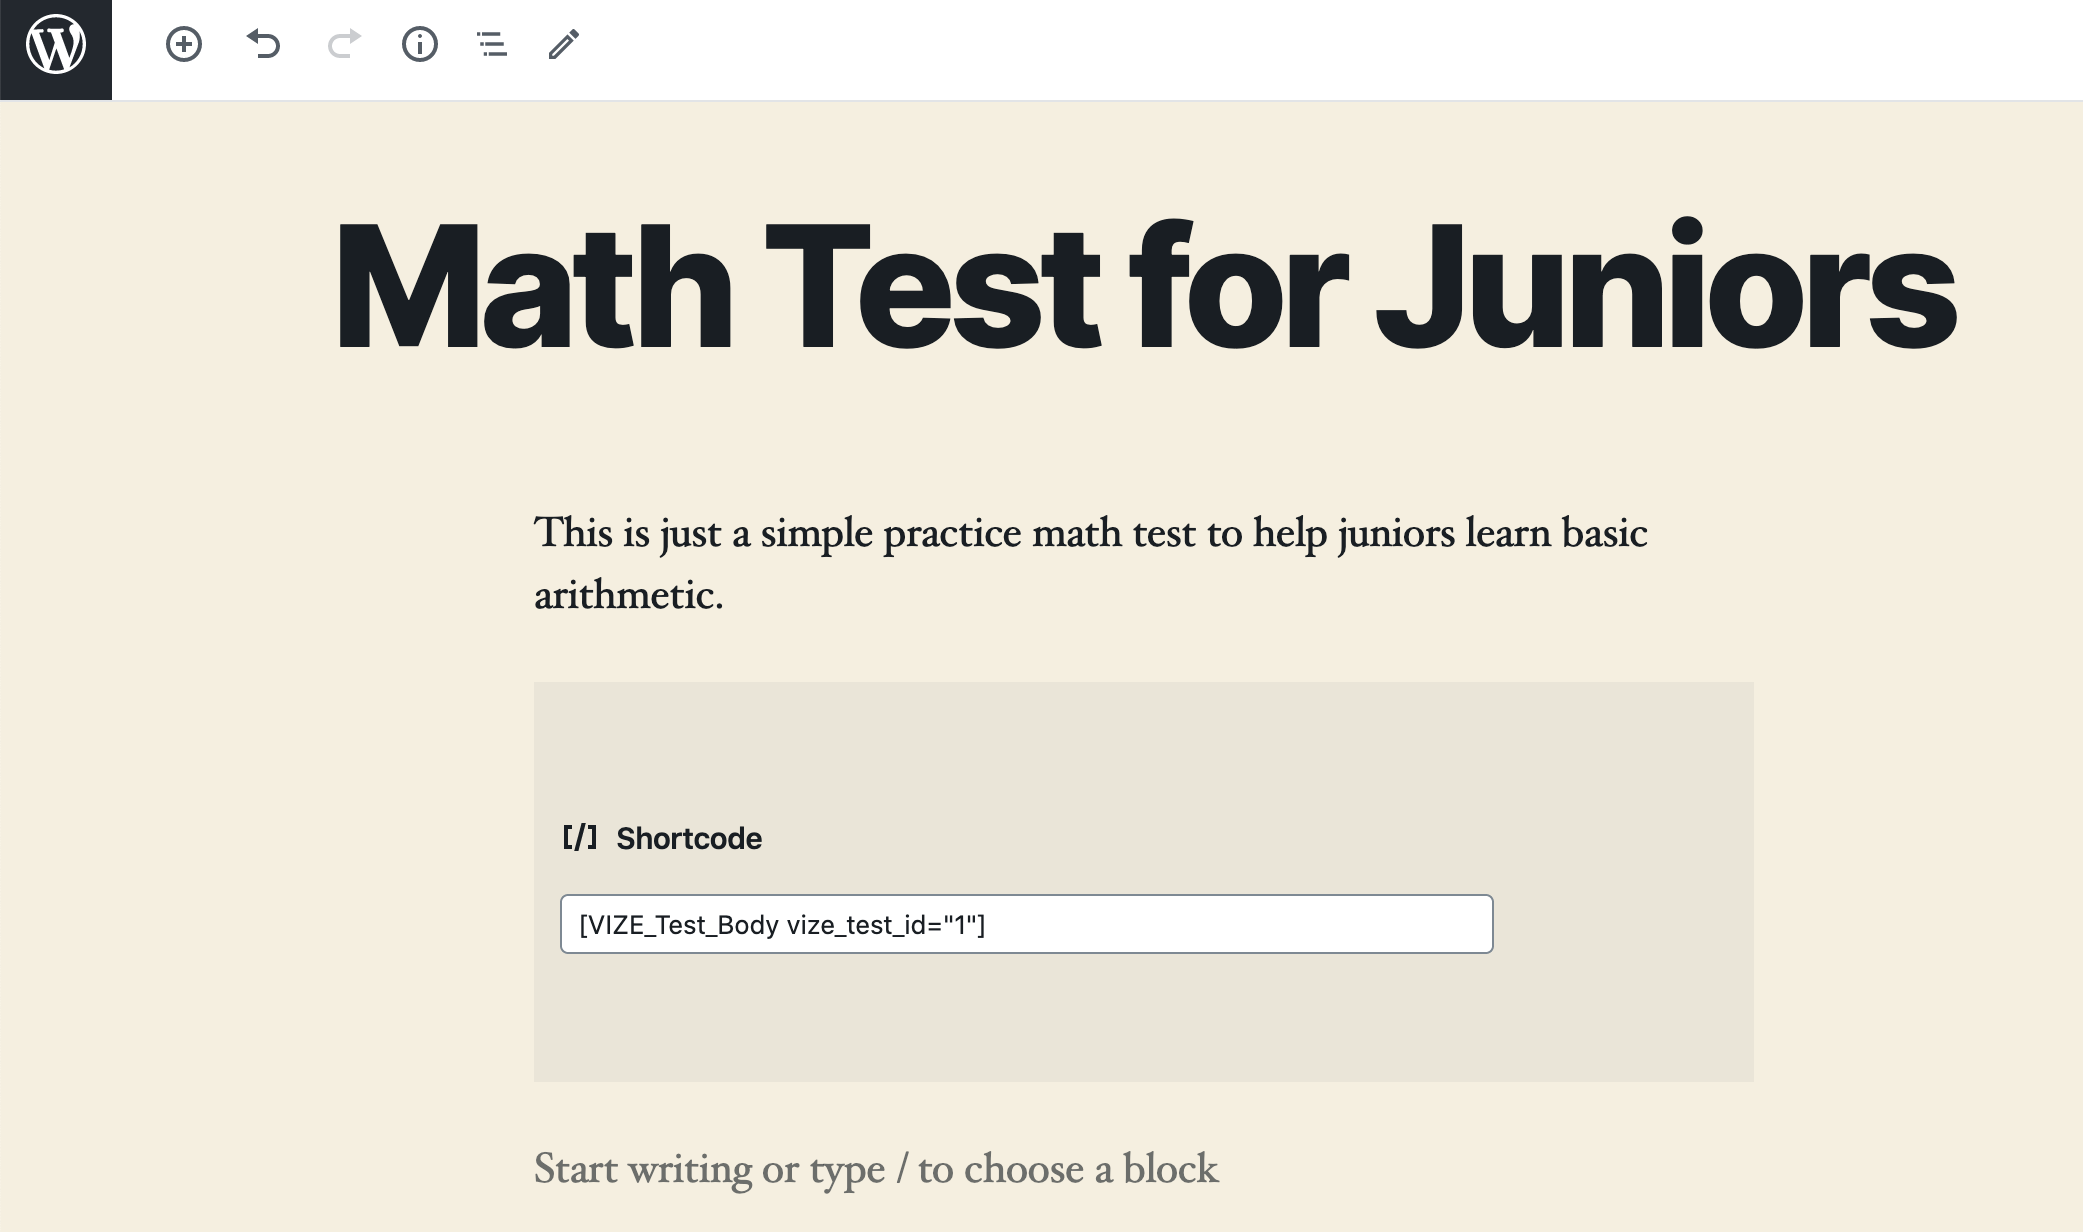
Task: Click the WordPress logo to exit editor
Action: coord(56,47)
